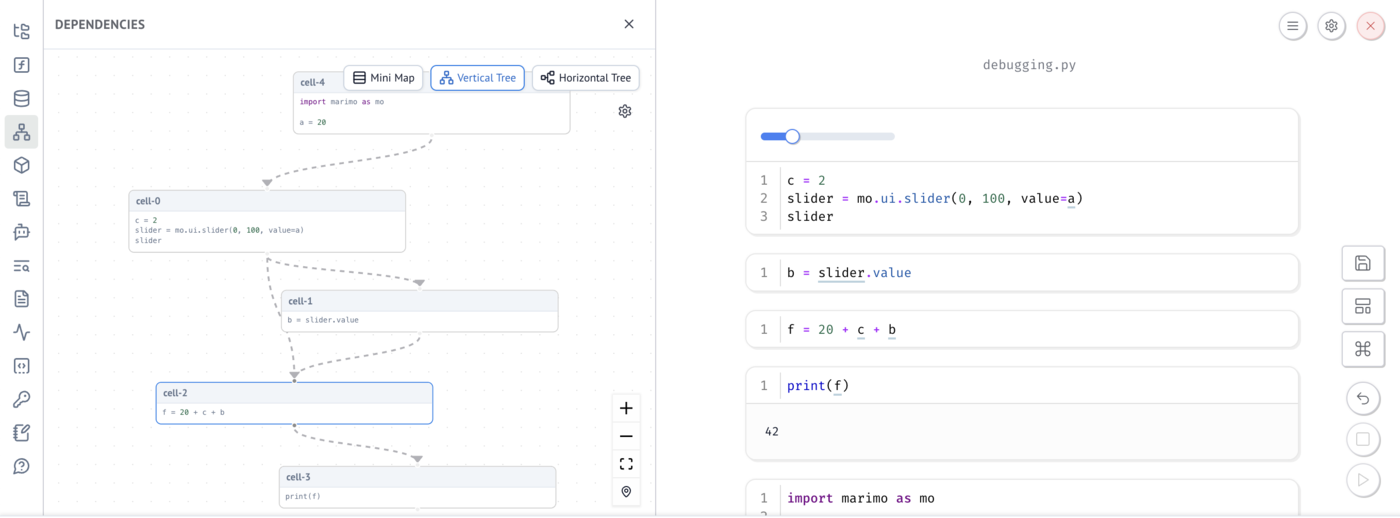Open the AI chat bot panel
Screen dimensions: 1400x518
[x=21, y=232]
